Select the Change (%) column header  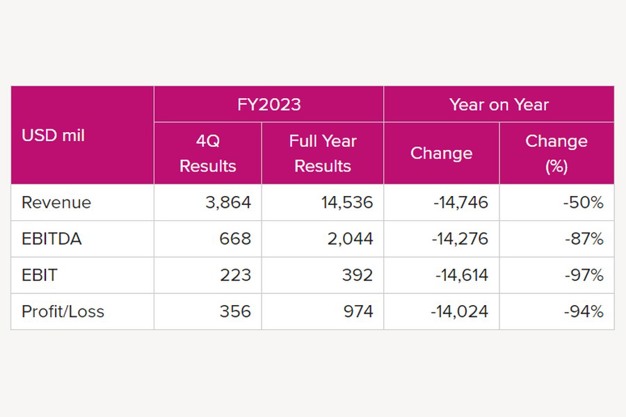(556, 153)
